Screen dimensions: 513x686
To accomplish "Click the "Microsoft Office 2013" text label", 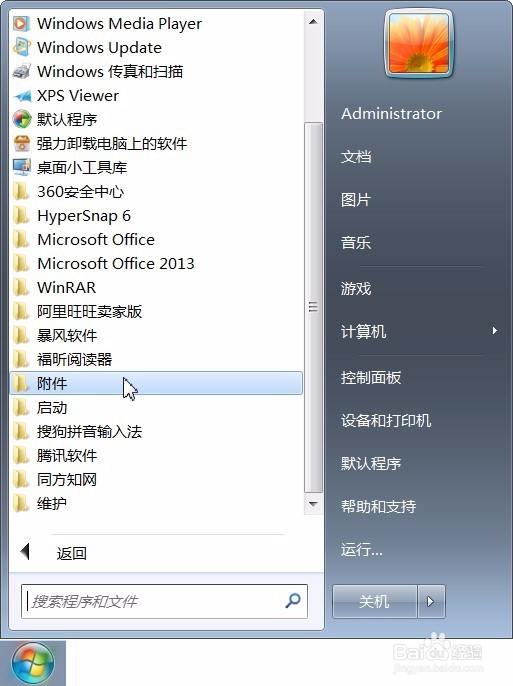I will (x=116, y=263).
